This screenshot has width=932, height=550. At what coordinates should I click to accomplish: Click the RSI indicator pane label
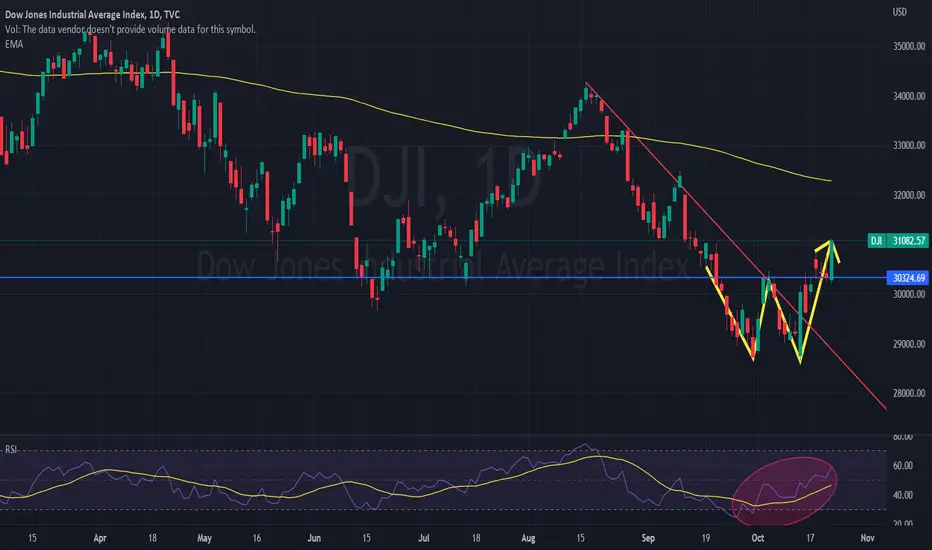pos(11,450)
